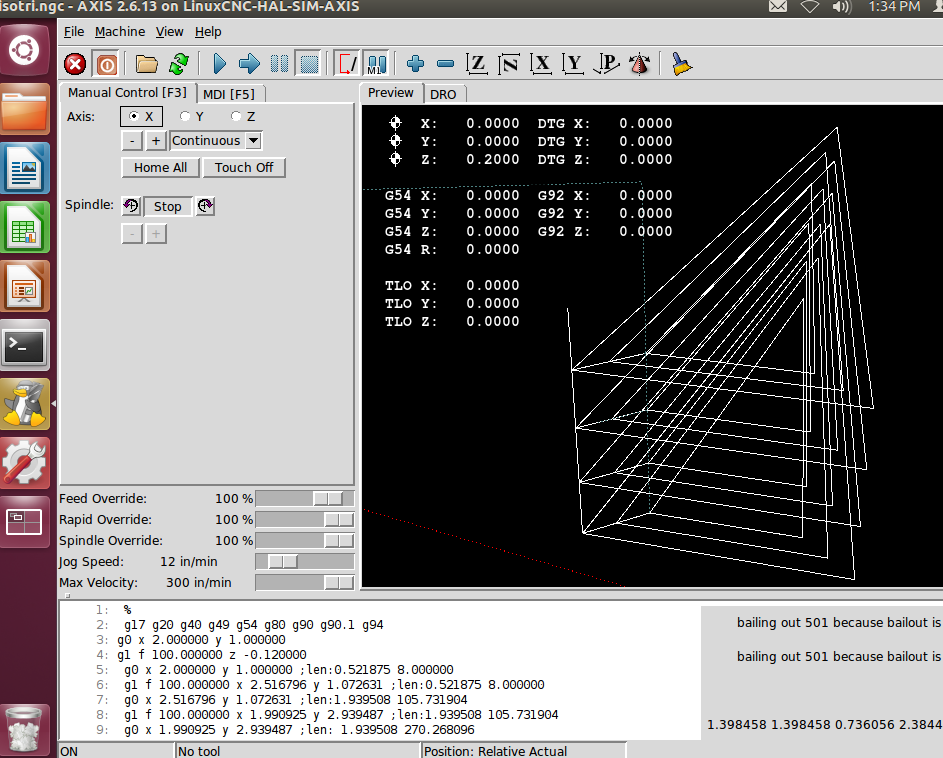The image size is (943, 758).
Task: Open a G-code file with folder icon
Action: 146,64
